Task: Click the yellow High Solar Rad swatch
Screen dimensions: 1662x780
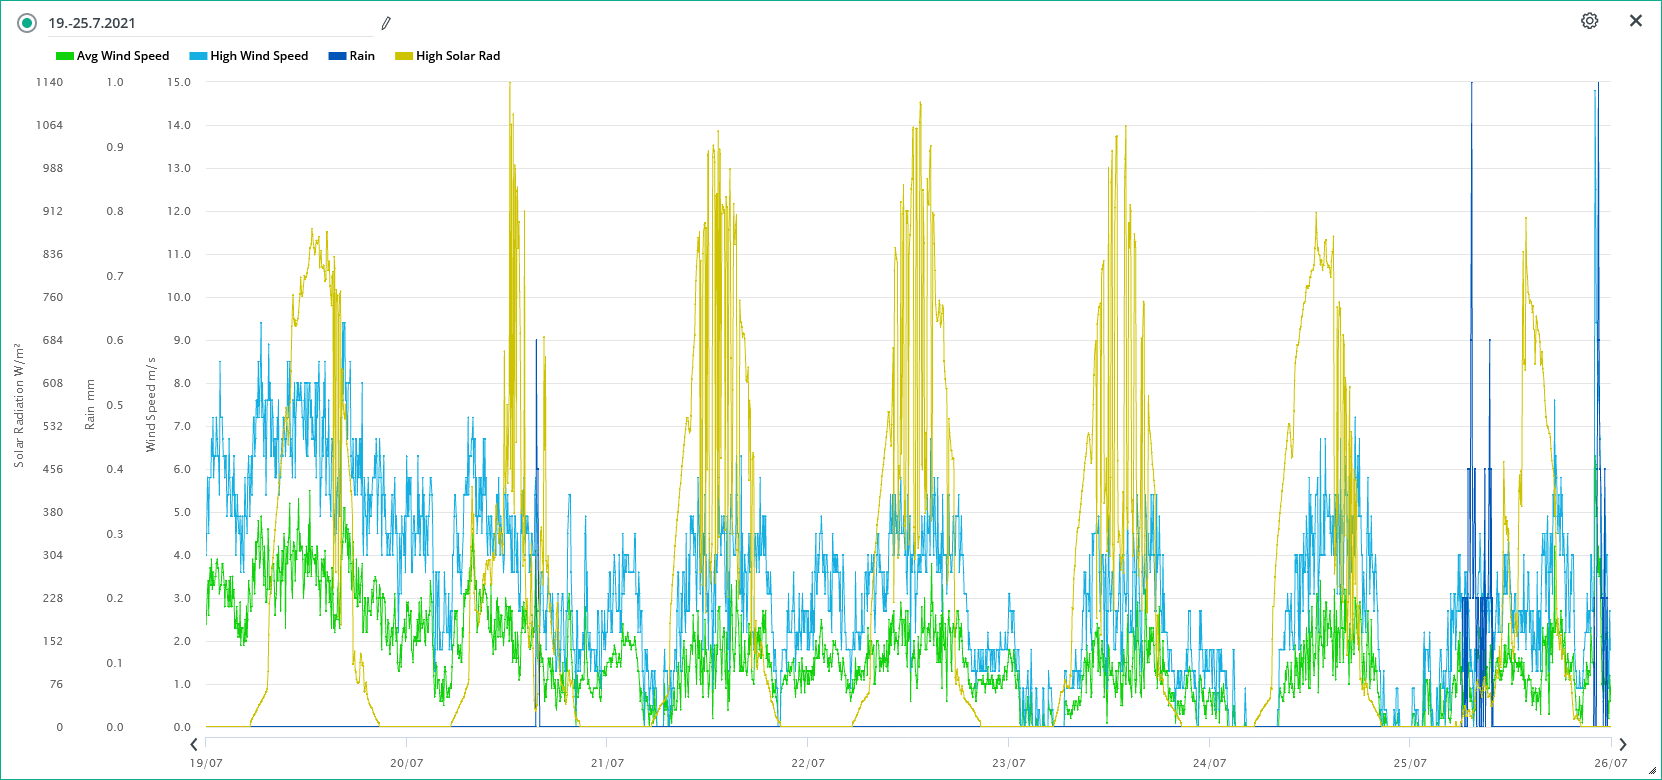Action: coord(404,56)
